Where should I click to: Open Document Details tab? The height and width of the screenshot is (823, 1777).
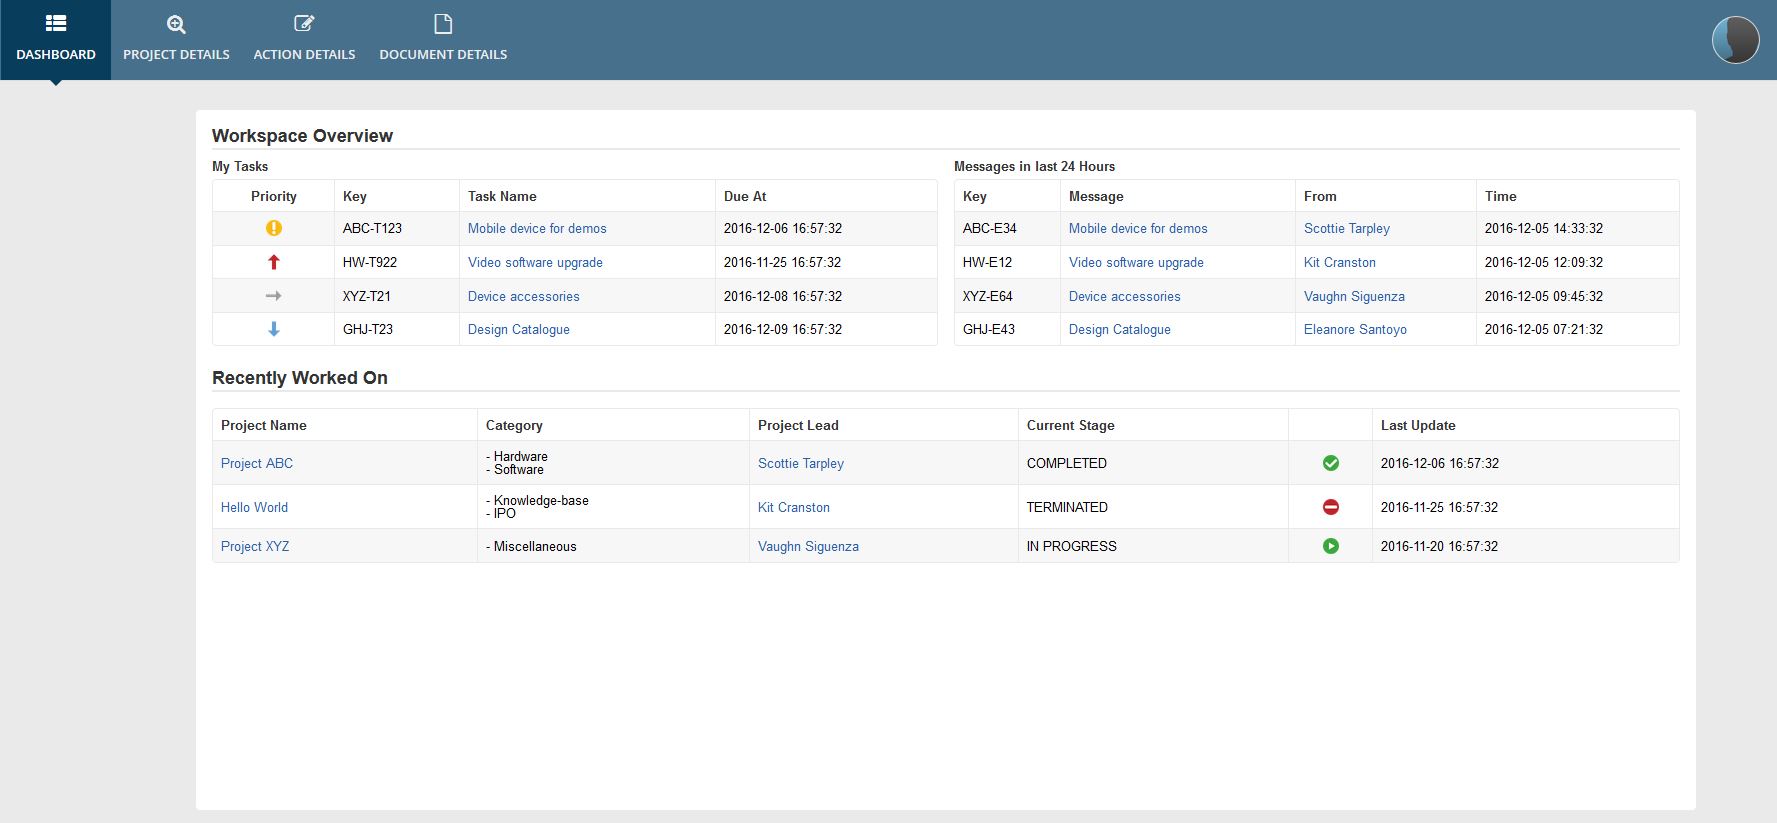click(443, 40)
